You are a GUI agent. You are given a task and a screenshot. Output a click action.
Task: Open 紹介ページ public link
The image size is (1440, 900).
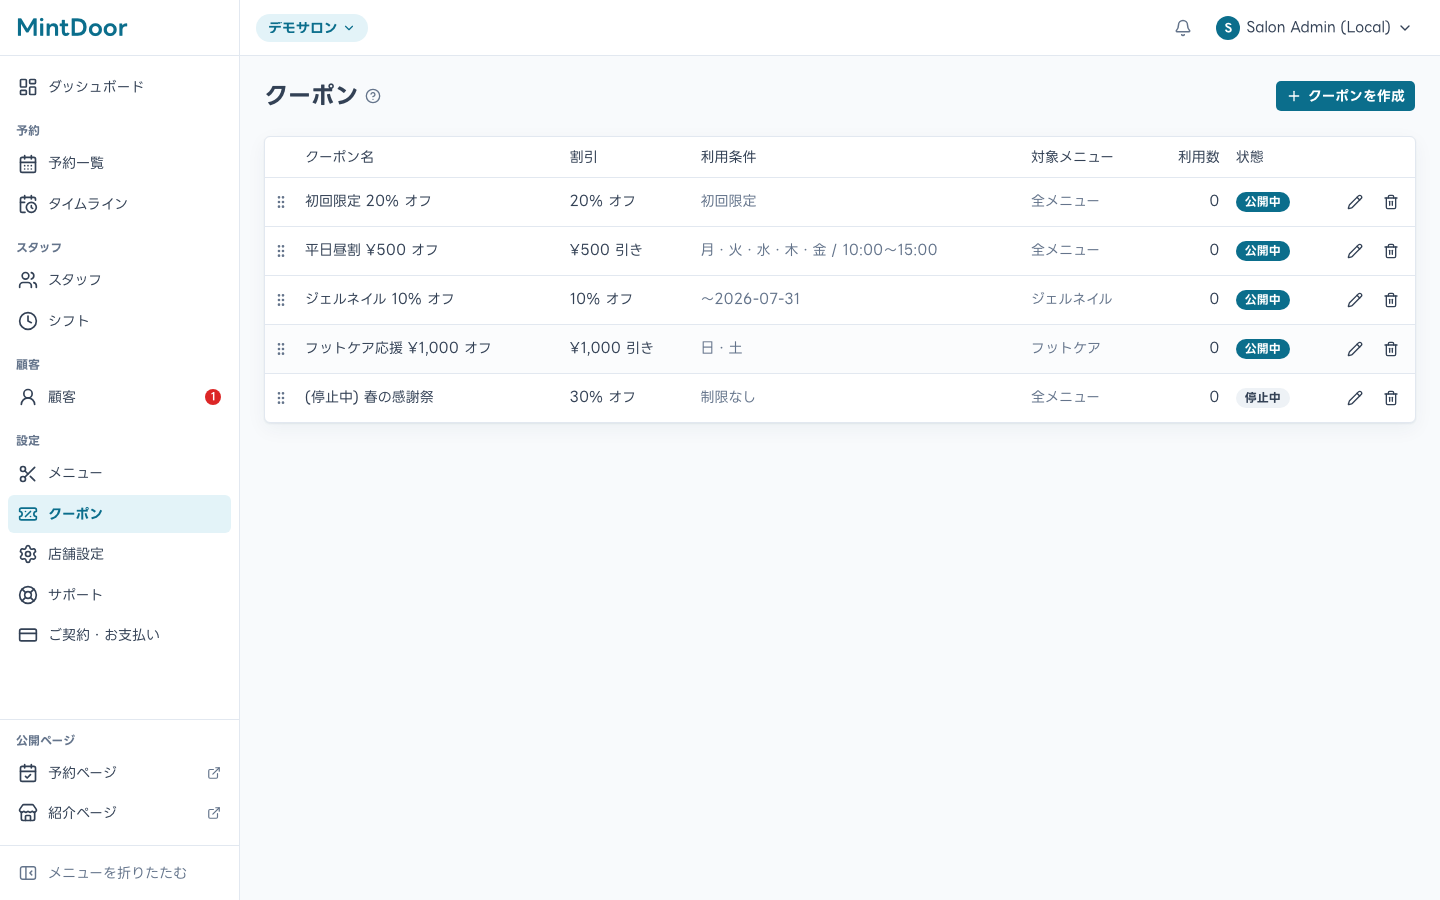tap(119, 813)
